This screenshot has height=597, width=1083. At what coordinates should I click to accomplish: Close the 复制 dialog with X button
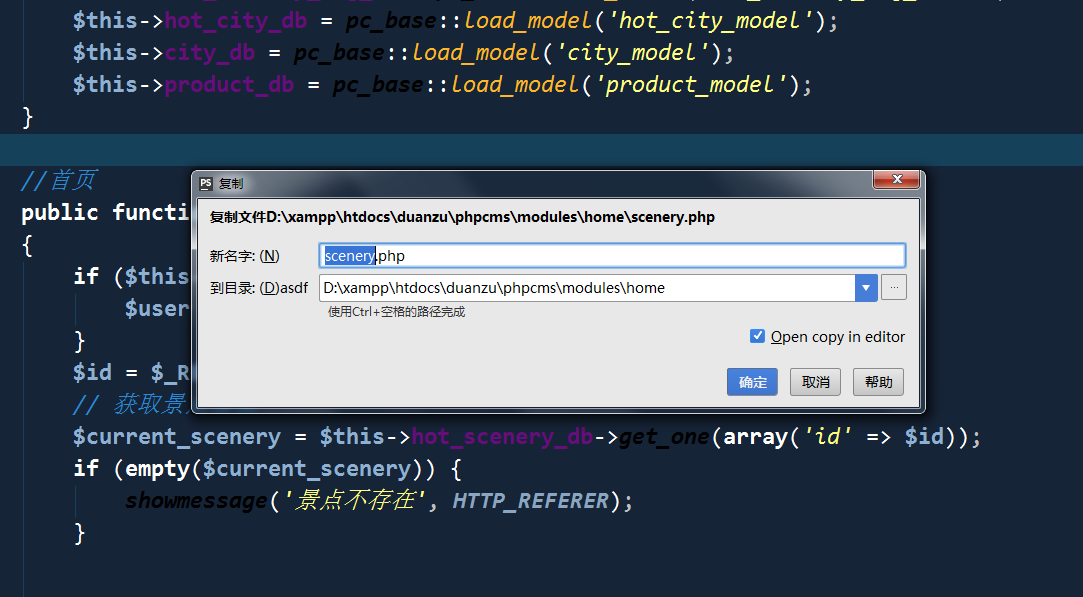897,179
